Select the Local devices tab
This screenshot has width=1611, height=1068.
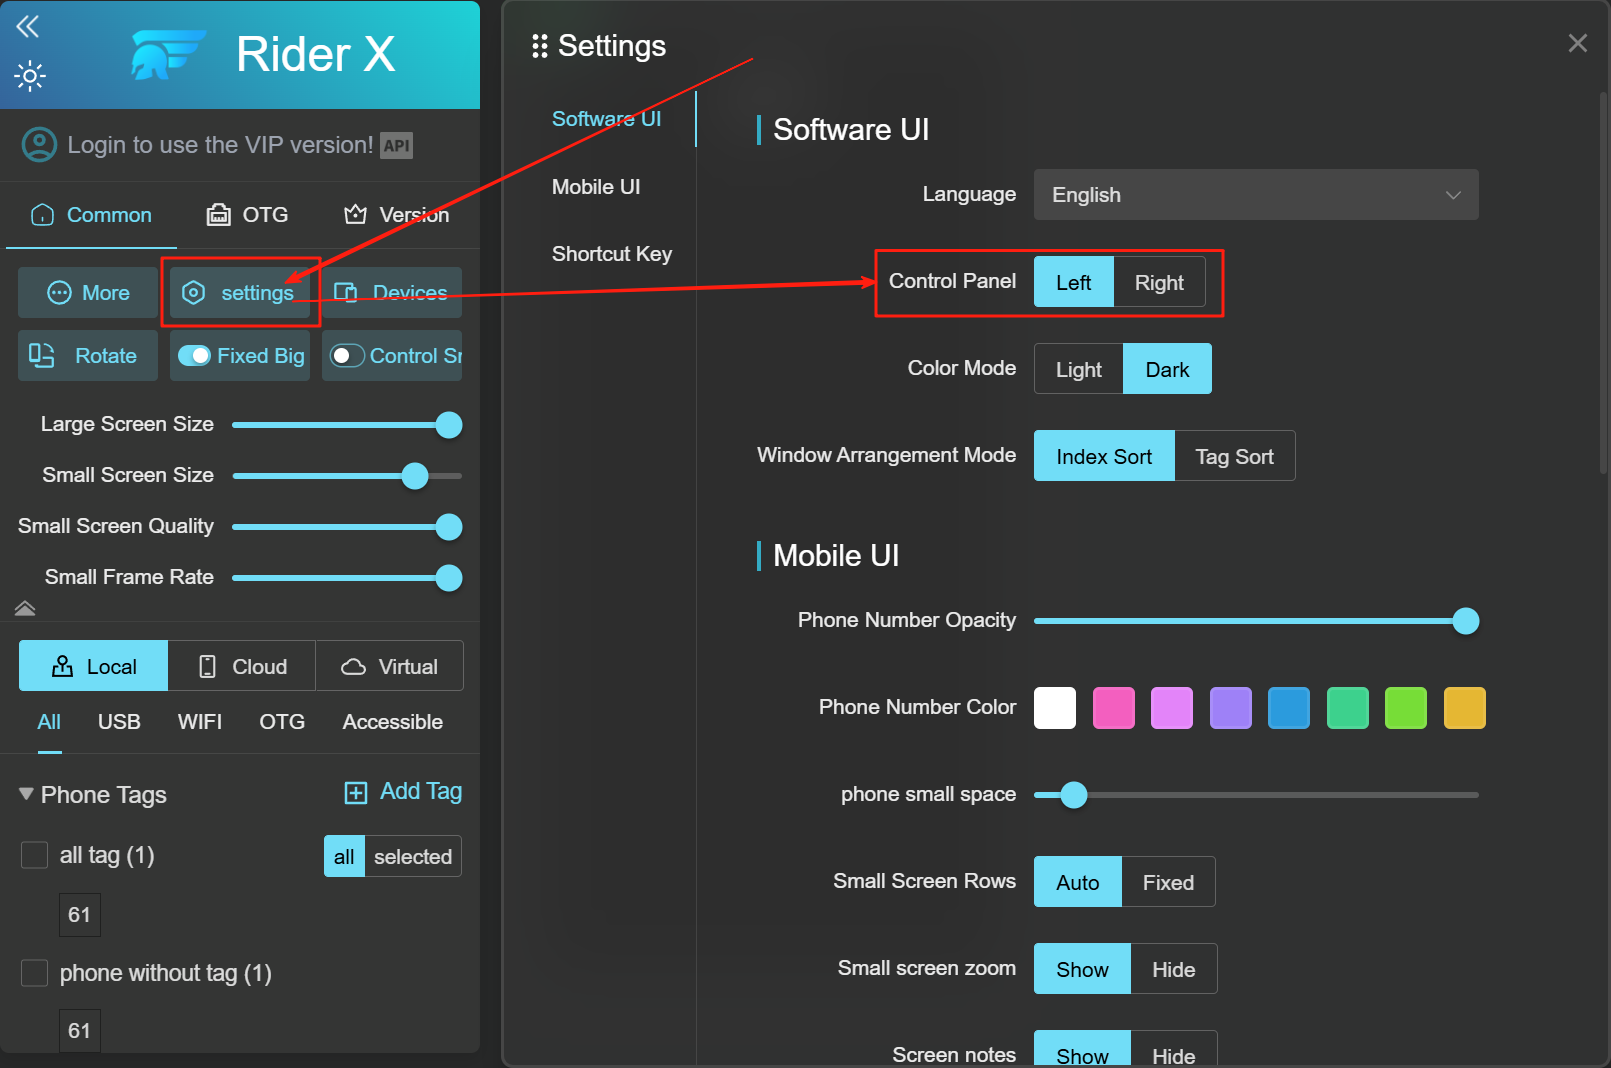tap(93, 667)
